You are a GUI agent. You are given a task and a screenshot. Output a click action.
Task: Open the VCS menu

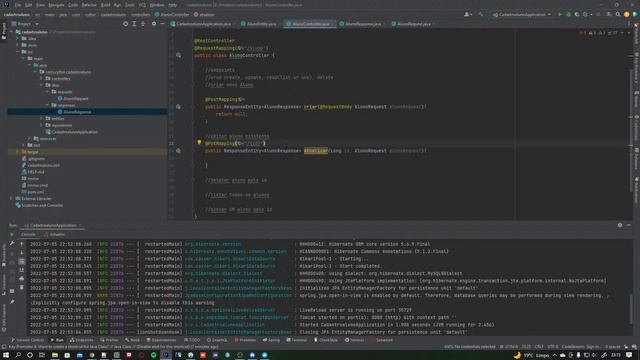[142, 5]
